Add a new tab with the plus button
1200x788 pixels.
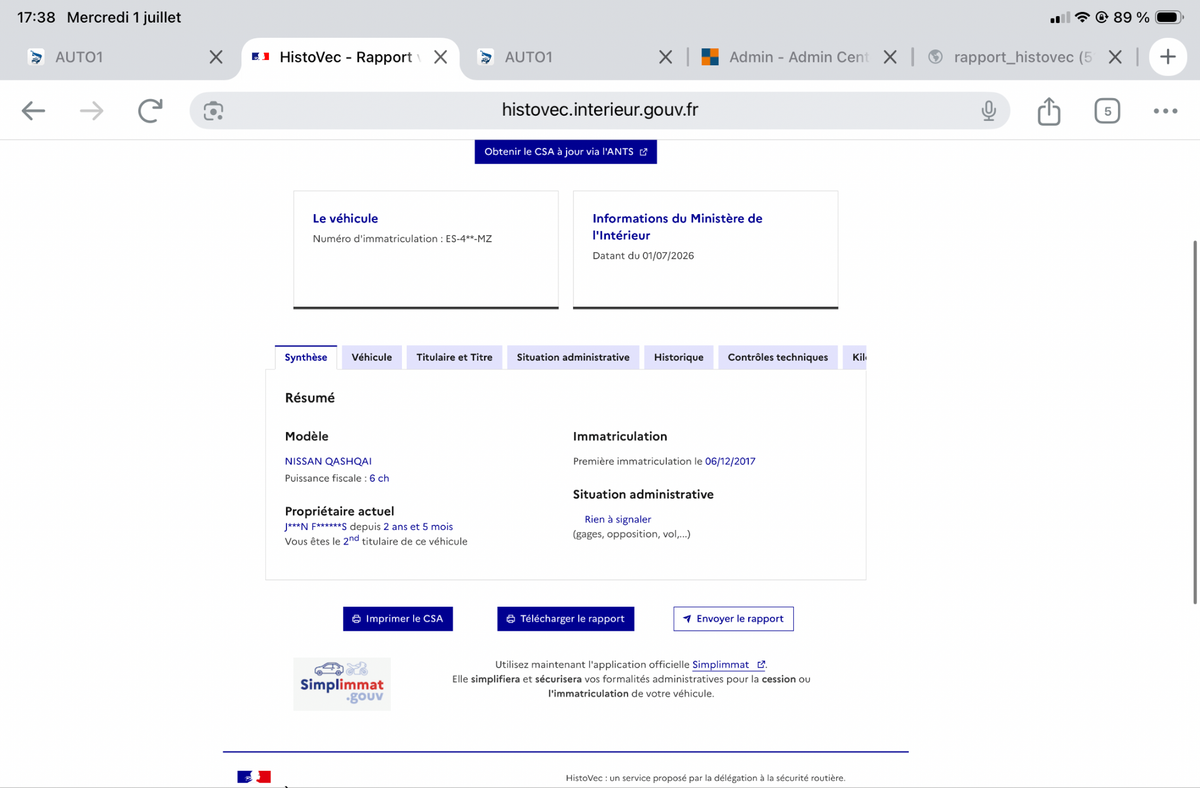coord(1167,57)
